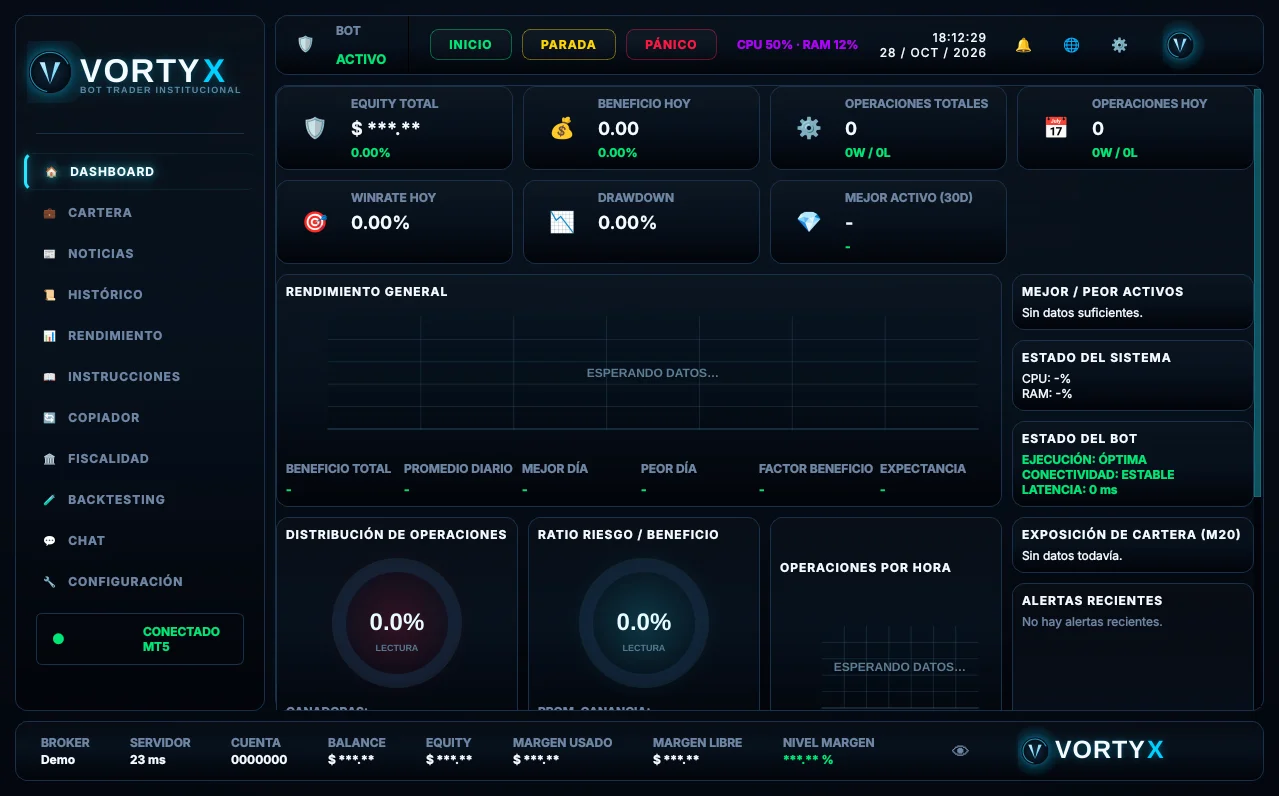Click the Rendimiento General chart area
The width and height of the screenshot is (1279, 796).
pos(652,373)
